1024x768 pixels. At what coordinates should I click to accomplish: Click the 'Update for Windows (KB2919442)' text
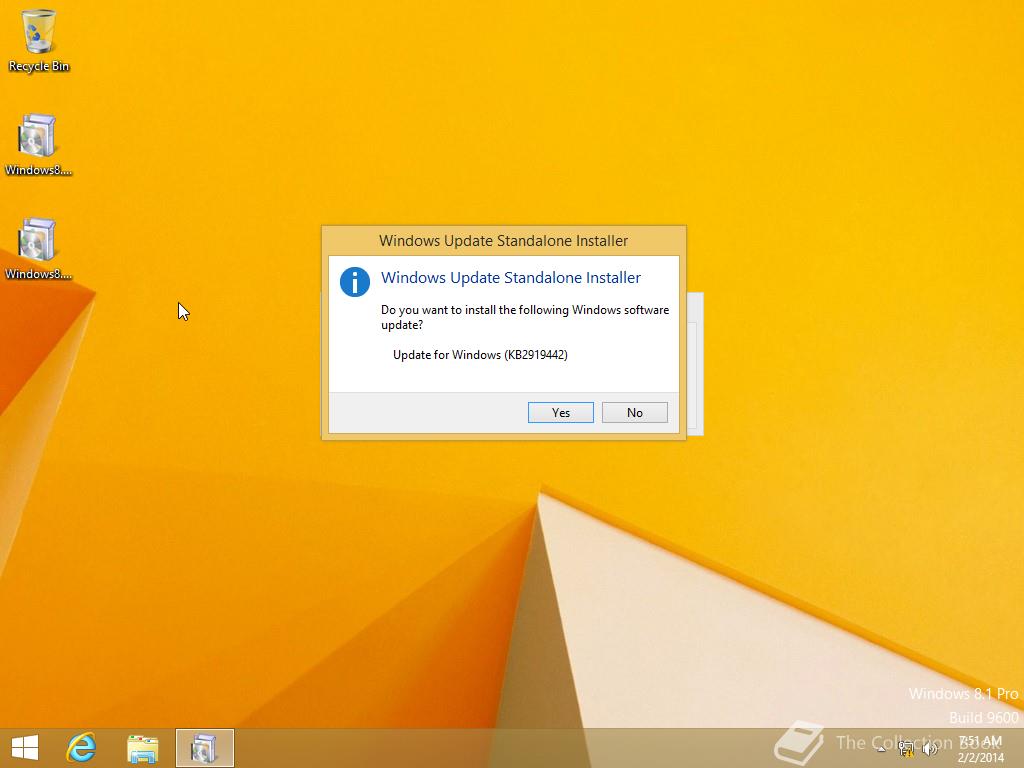(x=480, y=355)
